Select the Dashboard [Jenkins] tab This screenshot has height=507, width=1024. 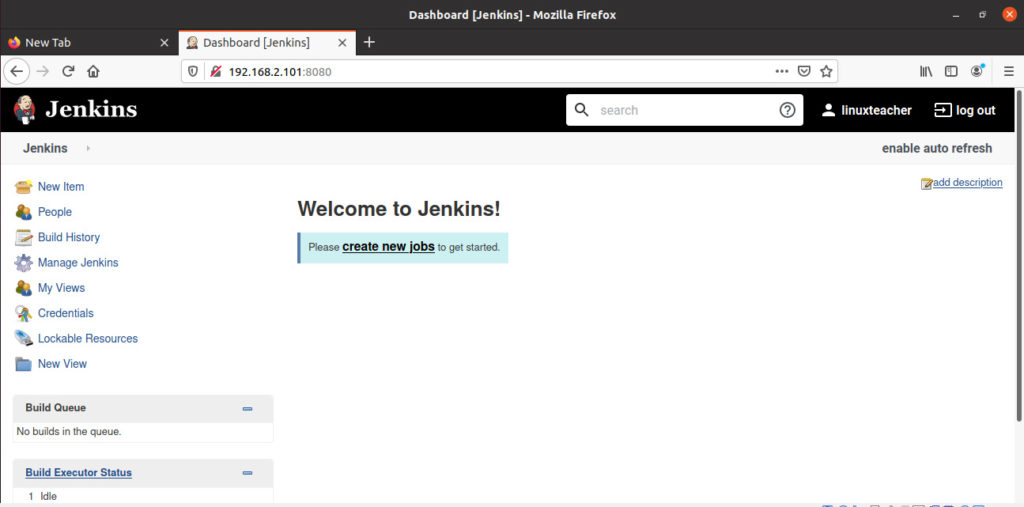[267, 42]
